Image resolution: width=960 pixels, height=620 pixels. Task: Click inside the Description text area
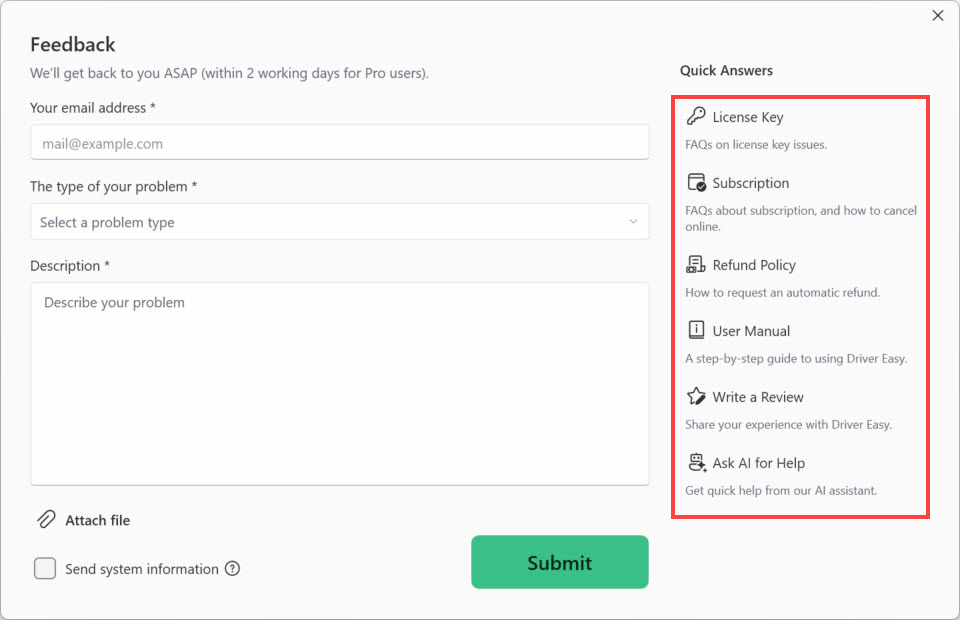coord(339,384)
